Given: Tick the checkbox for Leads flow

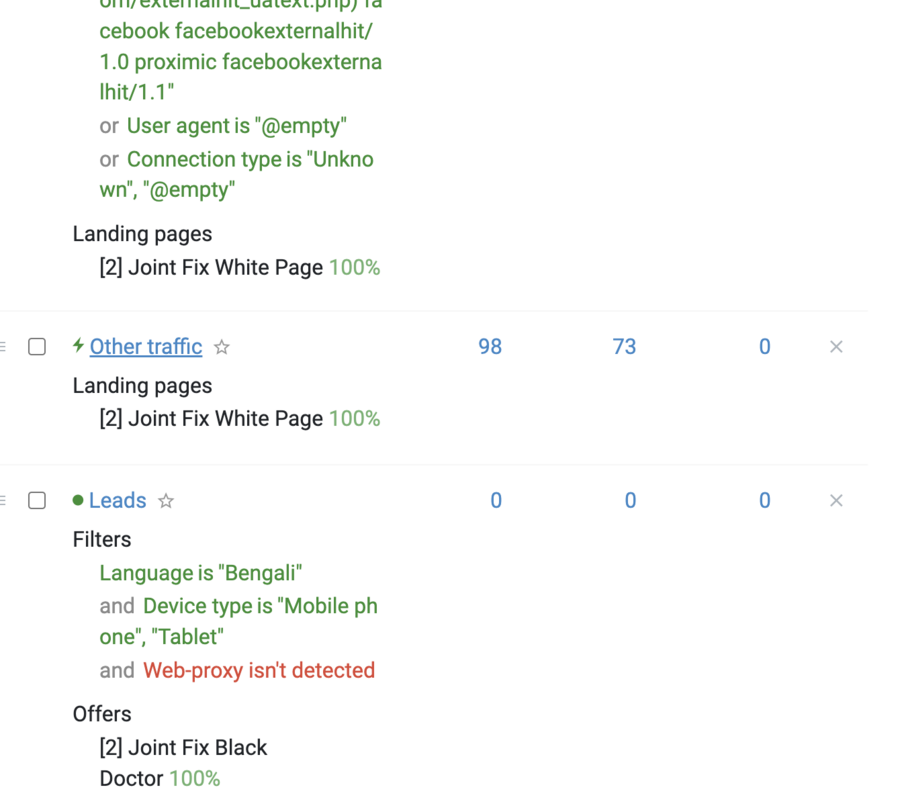Looking at the screenshot, I should tap(37, 500).
